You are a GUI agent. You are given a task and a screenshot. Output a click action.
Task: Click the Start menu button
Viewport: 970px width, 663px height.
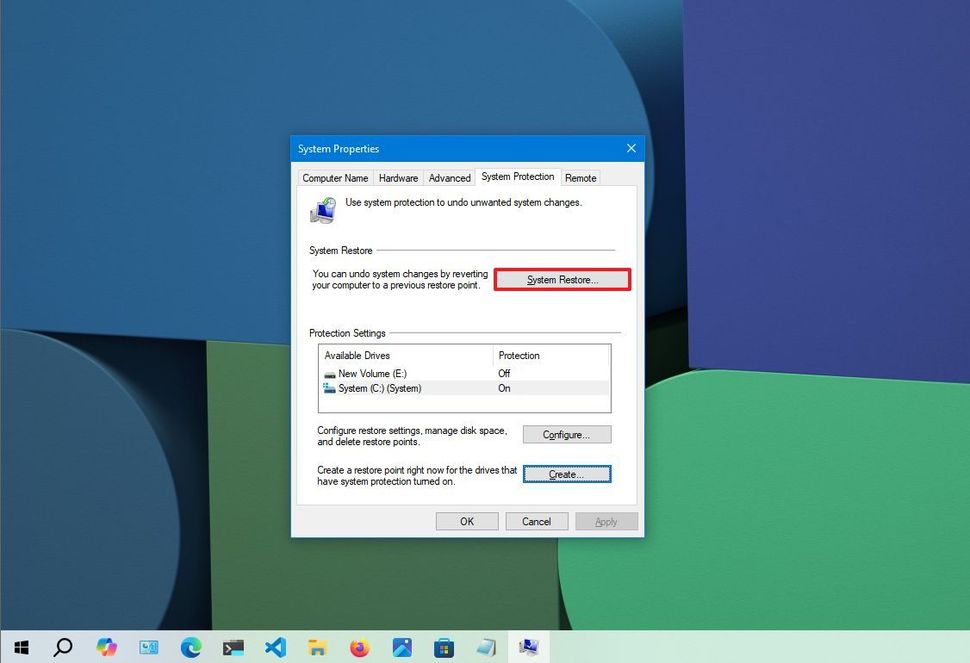pyautogui.click(x=20, y=647)
